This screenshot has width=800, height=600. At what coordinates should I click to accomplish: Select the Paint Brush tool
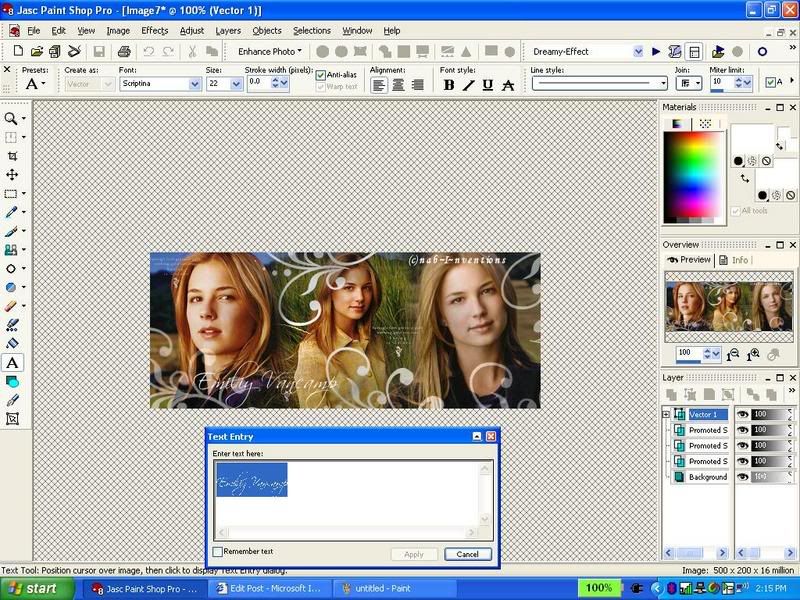11,231
